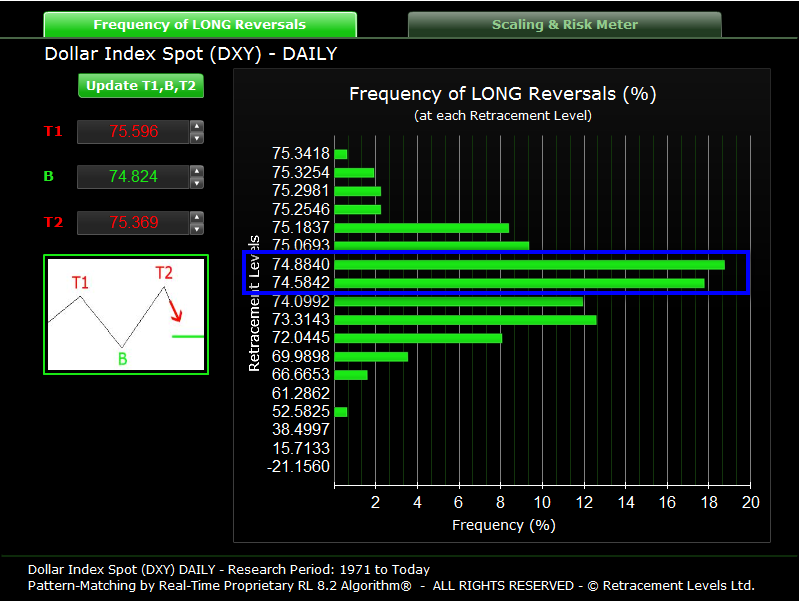
Task: Select the T2 value field showing 75.369
Action: coord(133,222)
